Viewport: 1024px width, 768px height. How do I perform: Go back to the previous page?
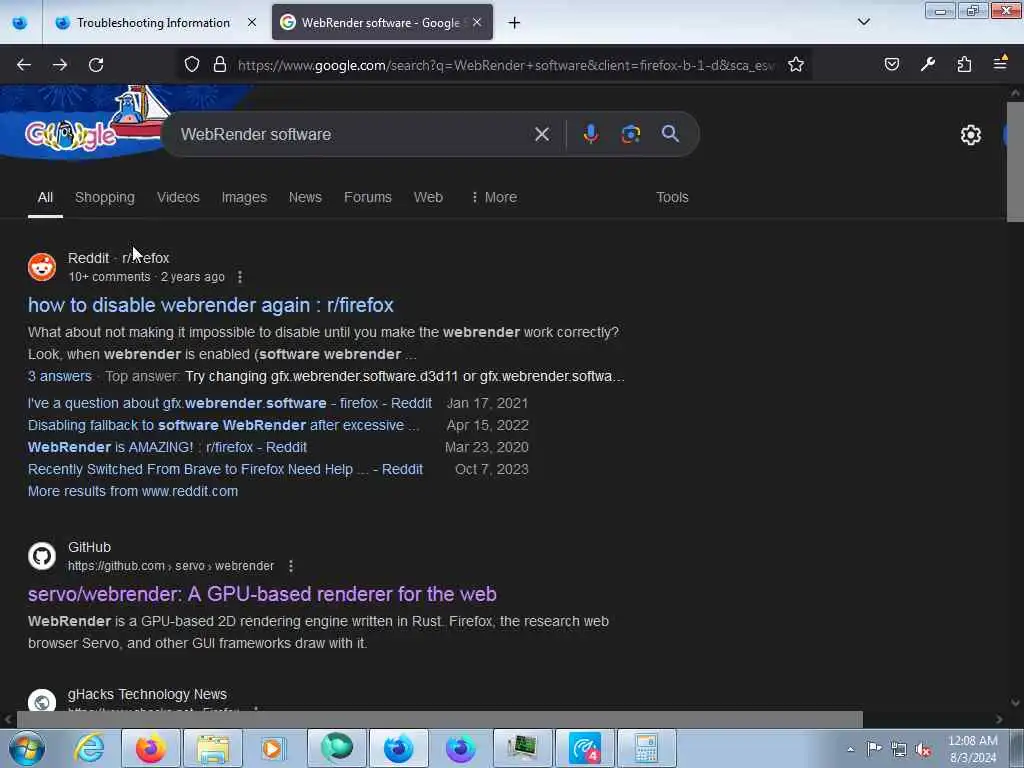[x=24, y=65]
